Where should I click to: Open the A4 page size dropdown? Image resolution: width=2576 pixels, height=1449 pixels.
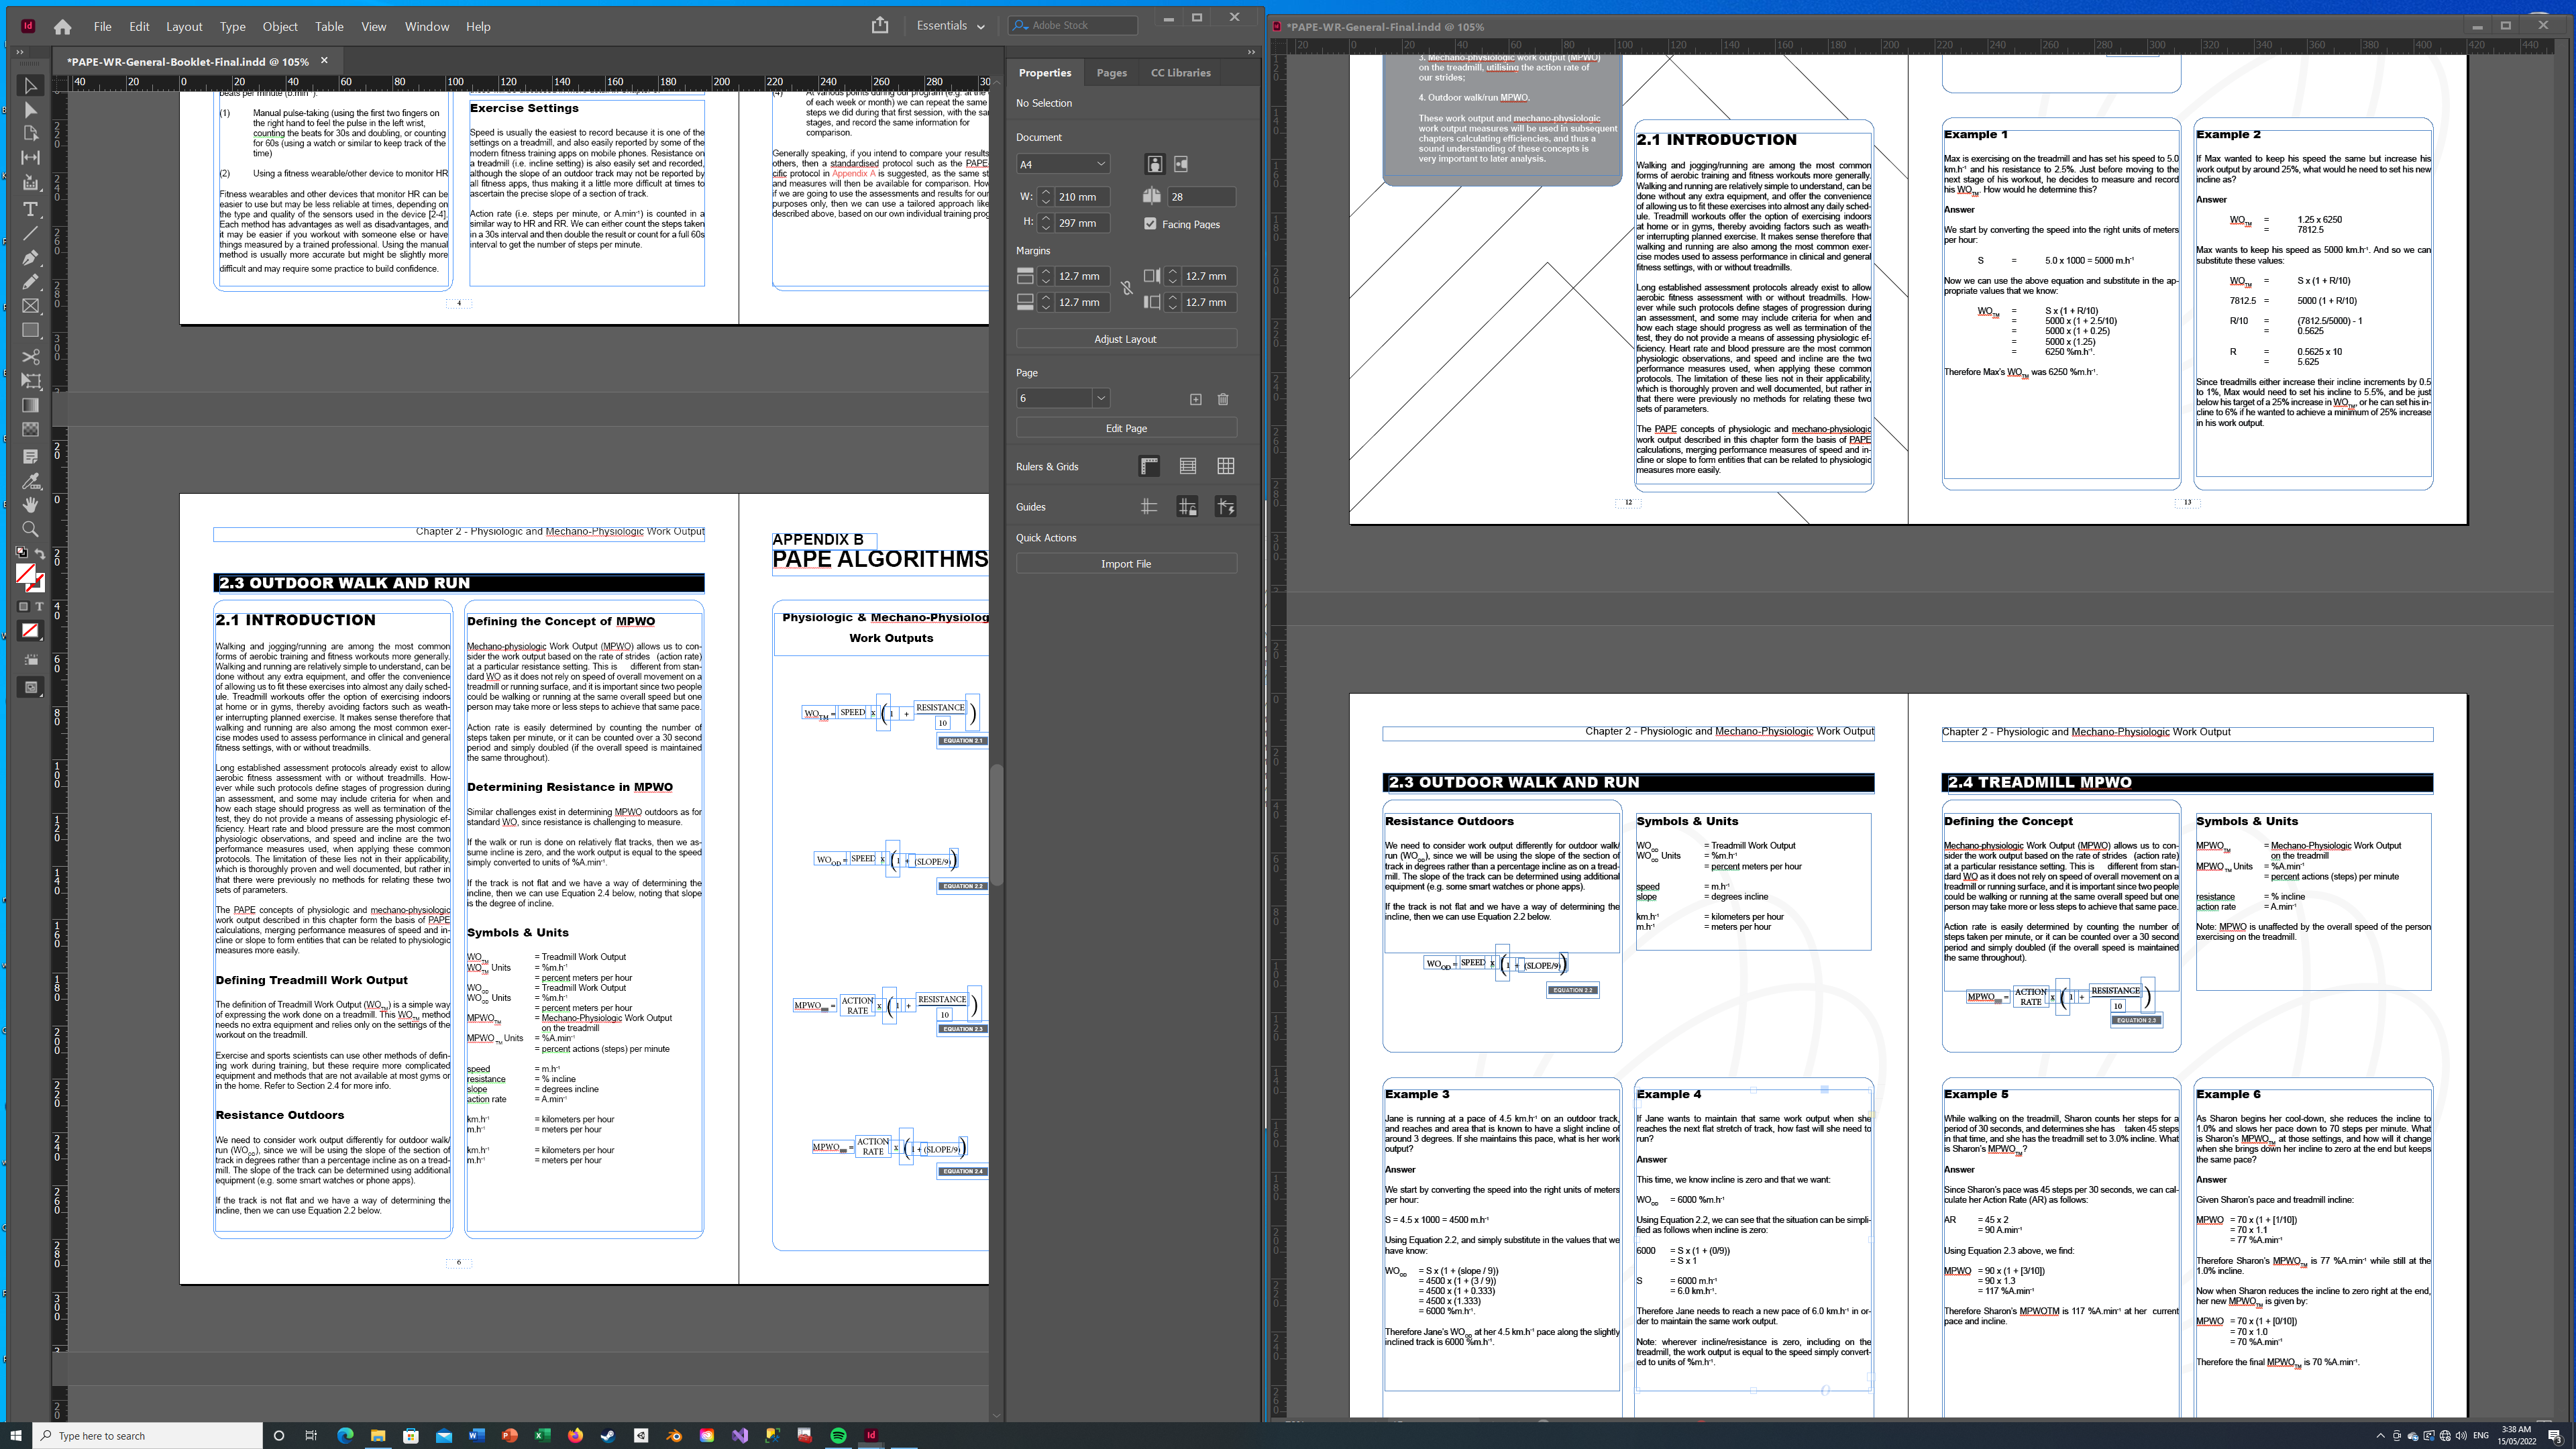(1063, 164)
